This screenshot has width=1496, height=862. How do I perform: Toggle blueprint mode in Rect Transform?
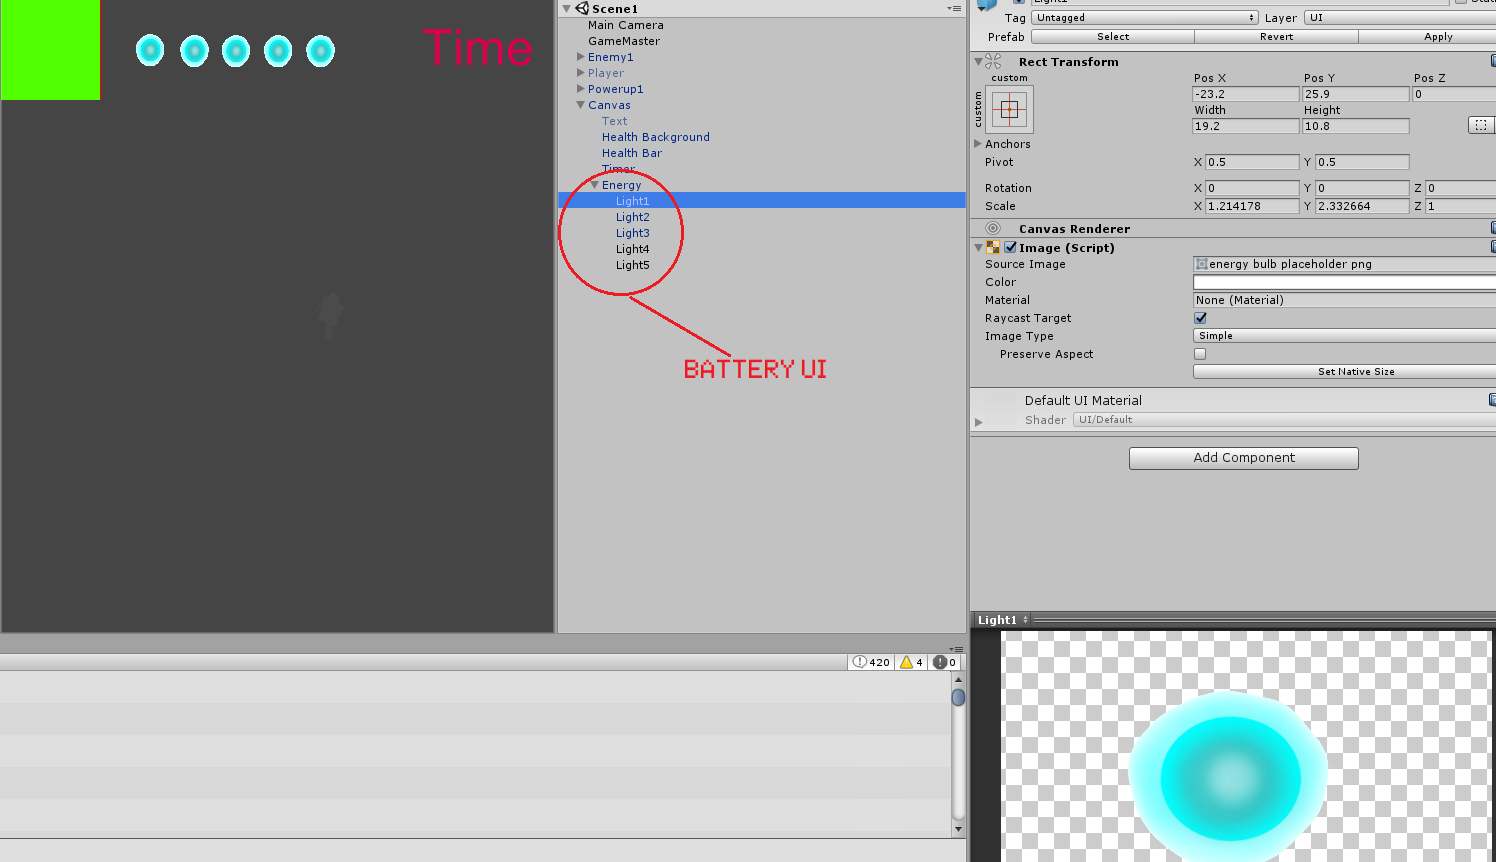click(x=1480, y=125)
